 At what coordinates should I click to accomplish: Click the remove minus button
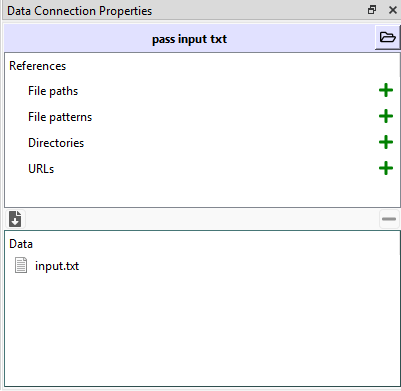(x=389, y=219)
